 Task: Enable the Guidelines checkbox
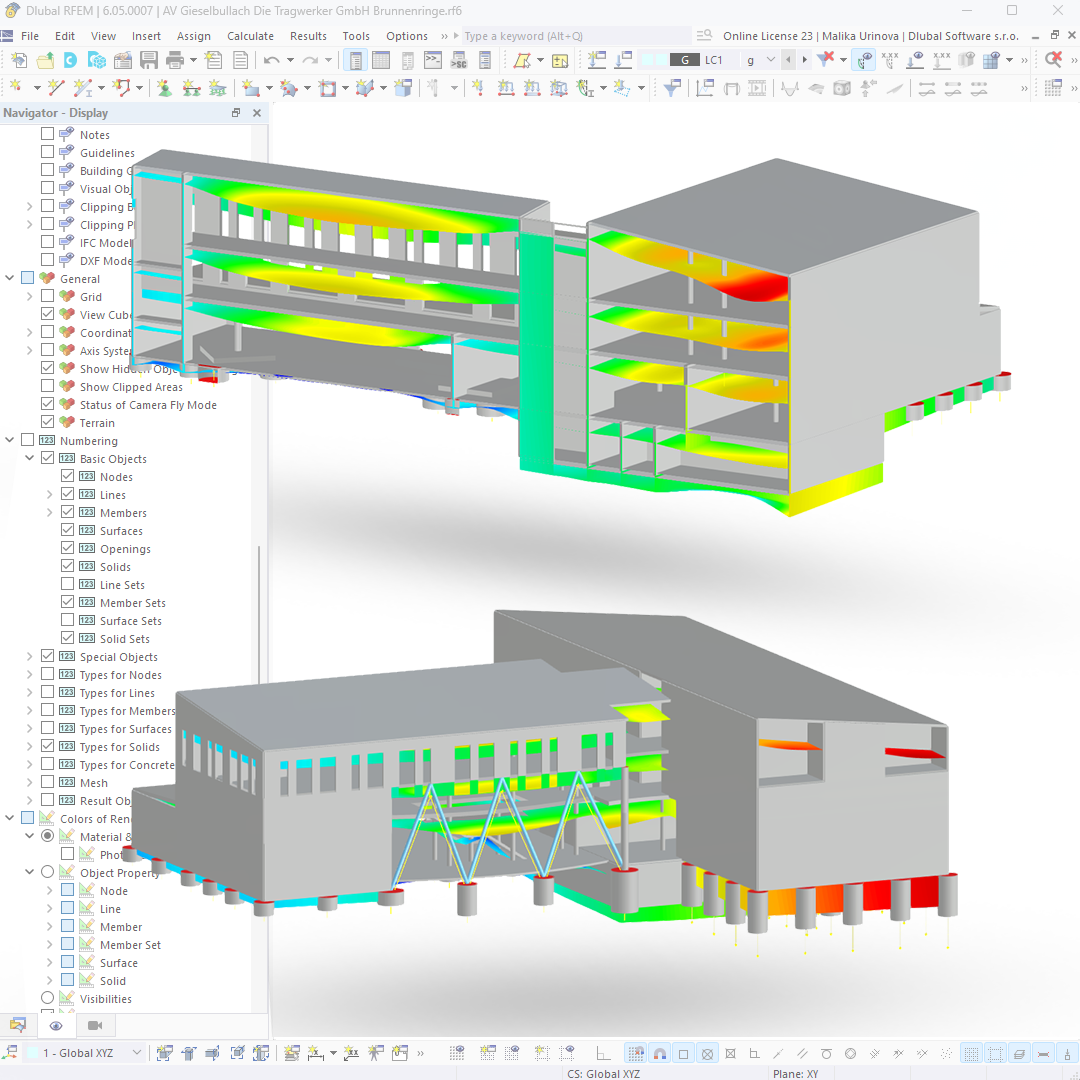tap(48, 152)
